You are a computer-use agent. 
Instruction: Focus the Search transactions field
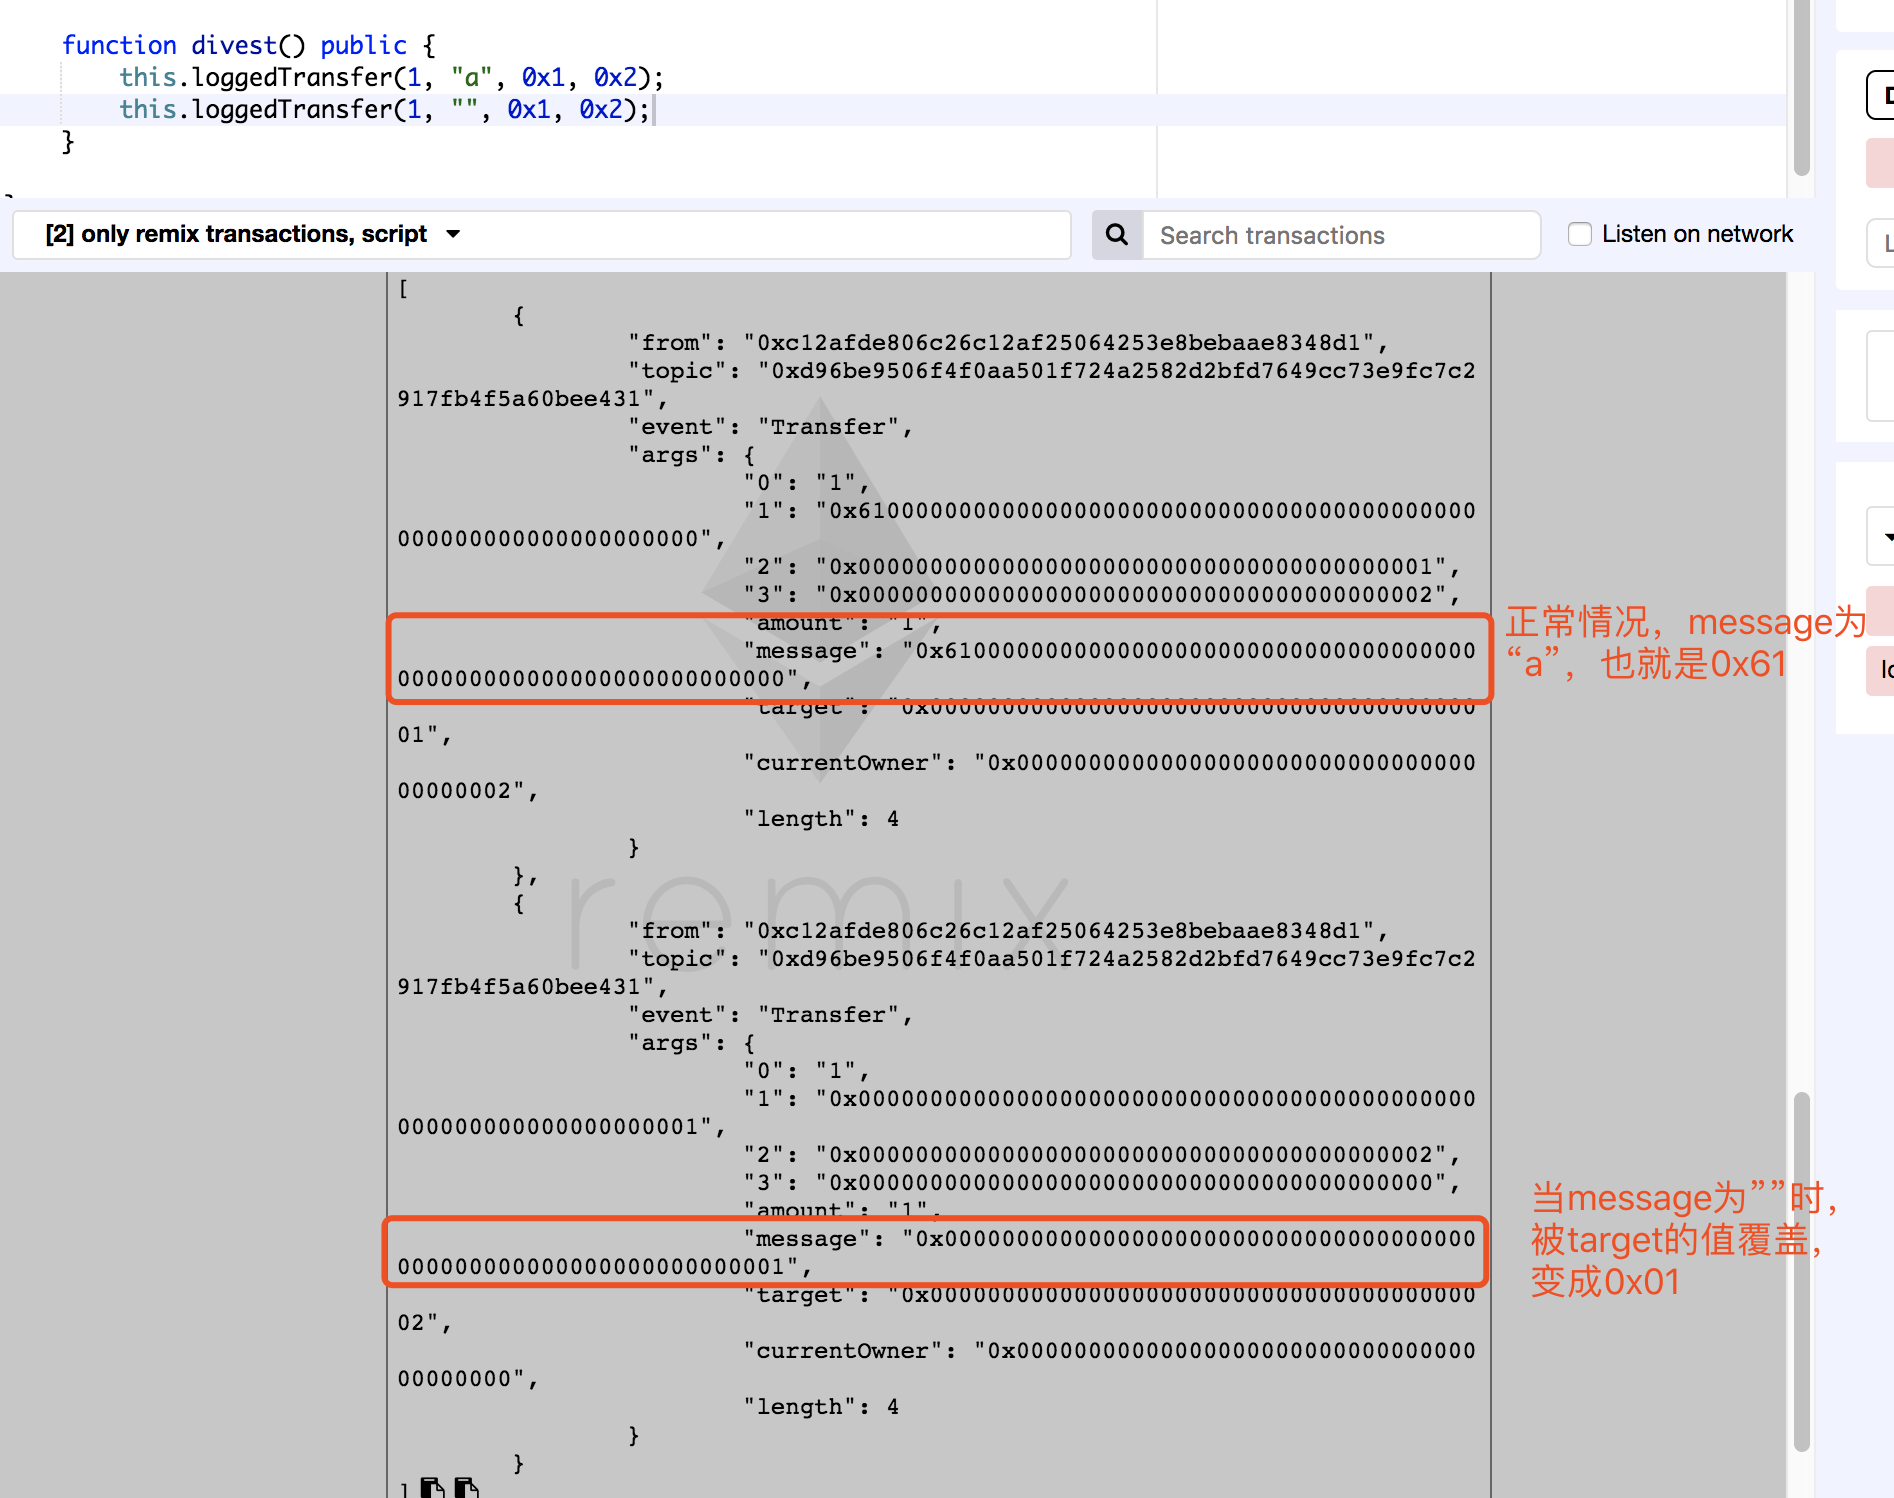(x=1341, y=235)
